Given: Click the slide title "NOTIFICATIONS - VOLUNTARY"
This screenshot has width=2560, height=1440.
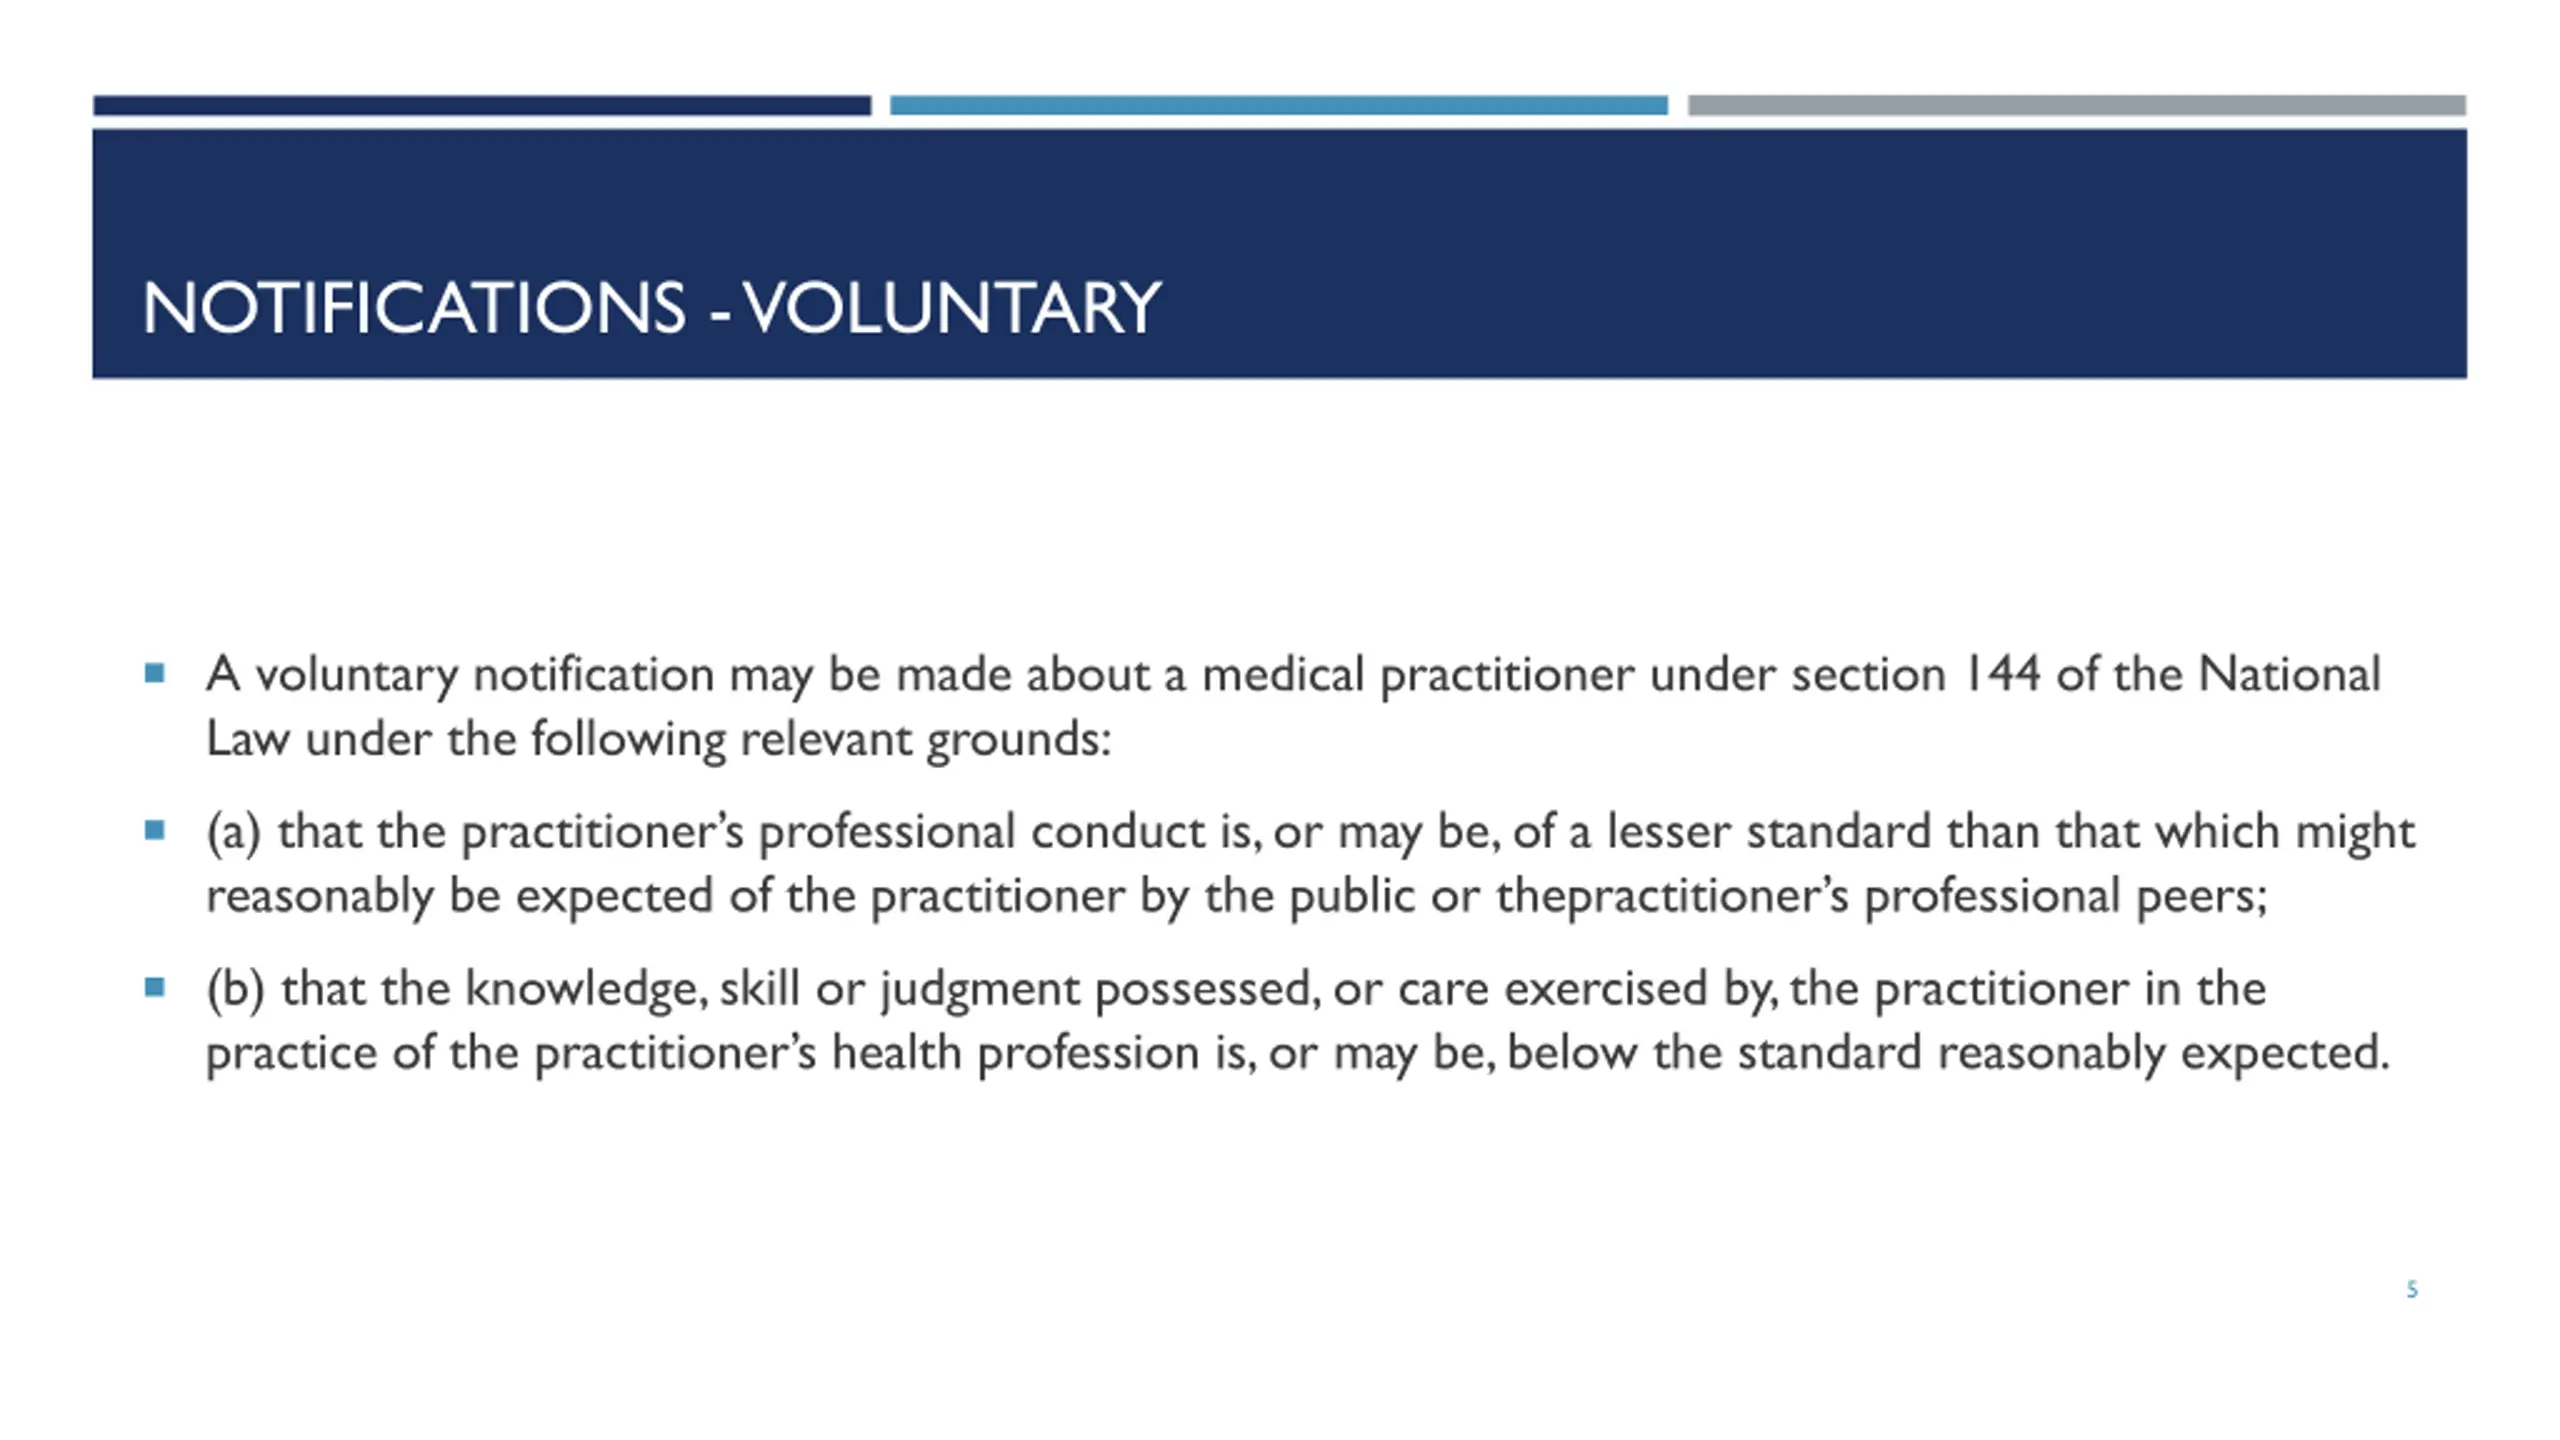Looking at the screenshot, I should pyautogui.click(x=651, y=307).
